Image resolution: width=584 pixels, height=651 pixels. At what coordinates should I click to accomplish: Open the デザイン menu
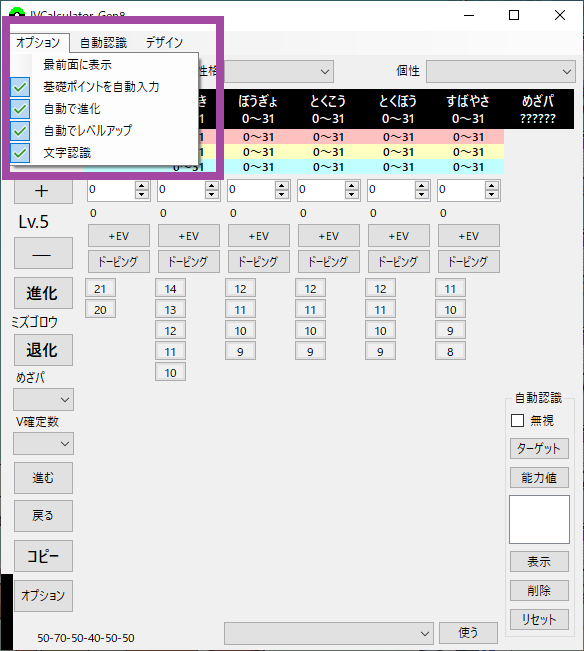[x=164, y=42]
